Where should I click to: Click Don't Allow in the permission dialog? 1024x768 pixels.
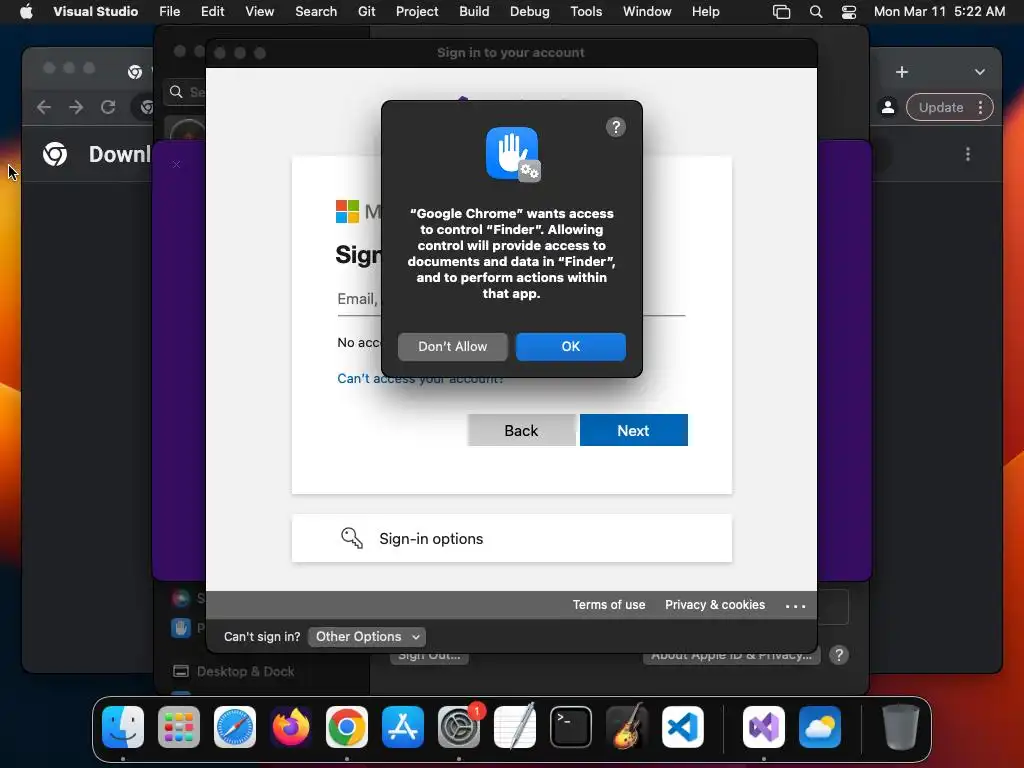(x=452, y=346)
